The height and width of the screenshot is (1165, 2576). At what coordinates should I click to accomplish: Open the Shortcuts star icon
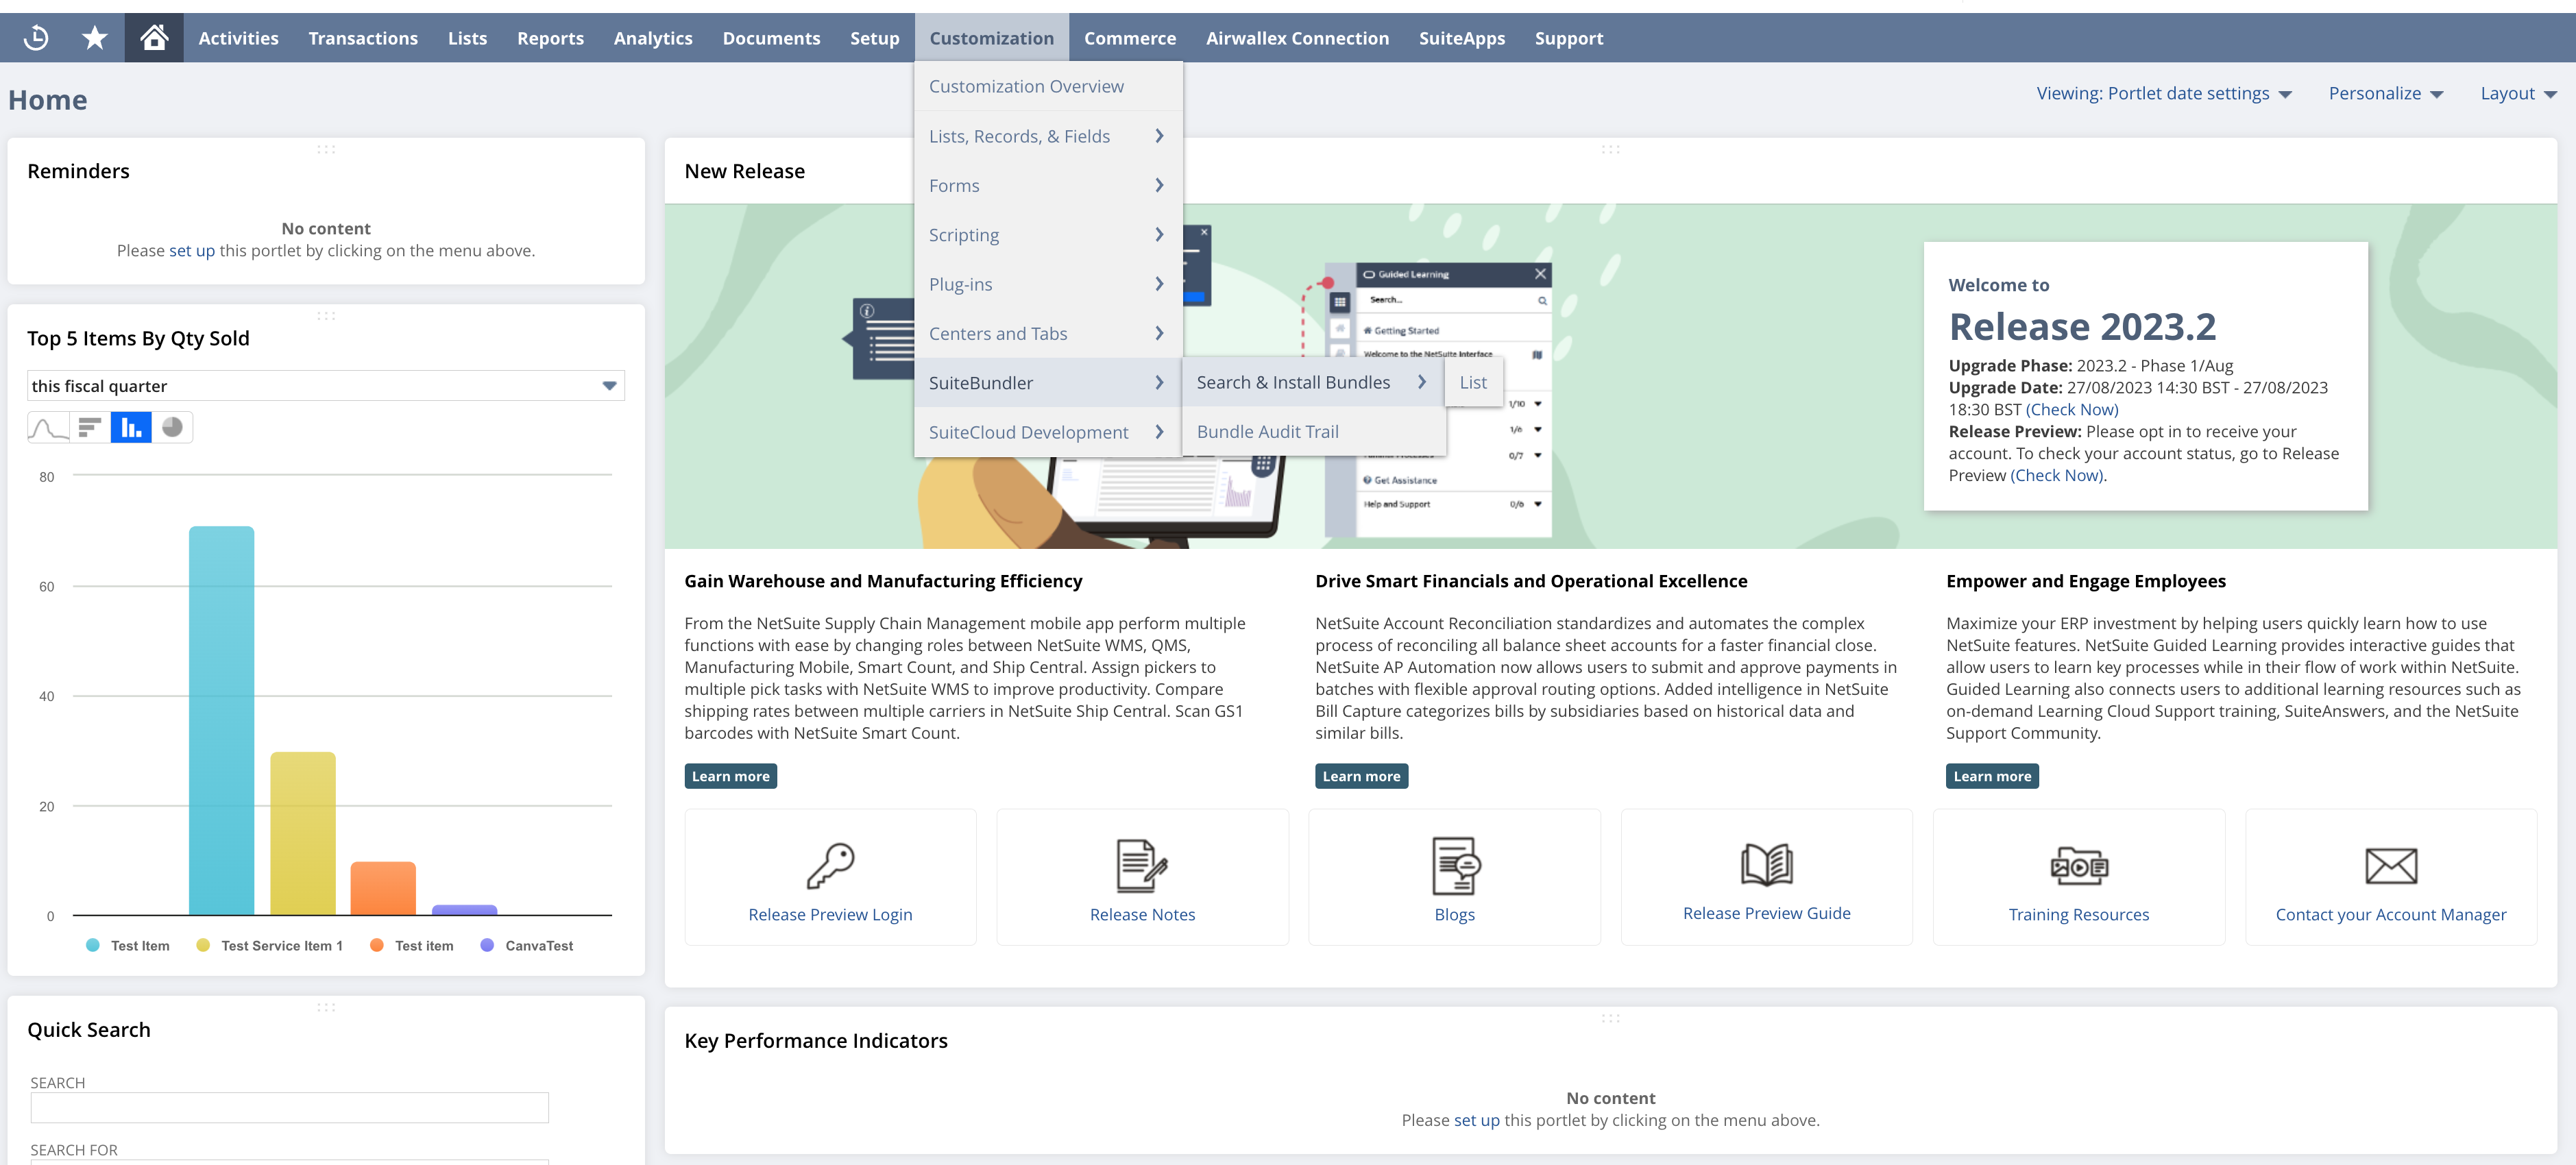tap(95, 38)
